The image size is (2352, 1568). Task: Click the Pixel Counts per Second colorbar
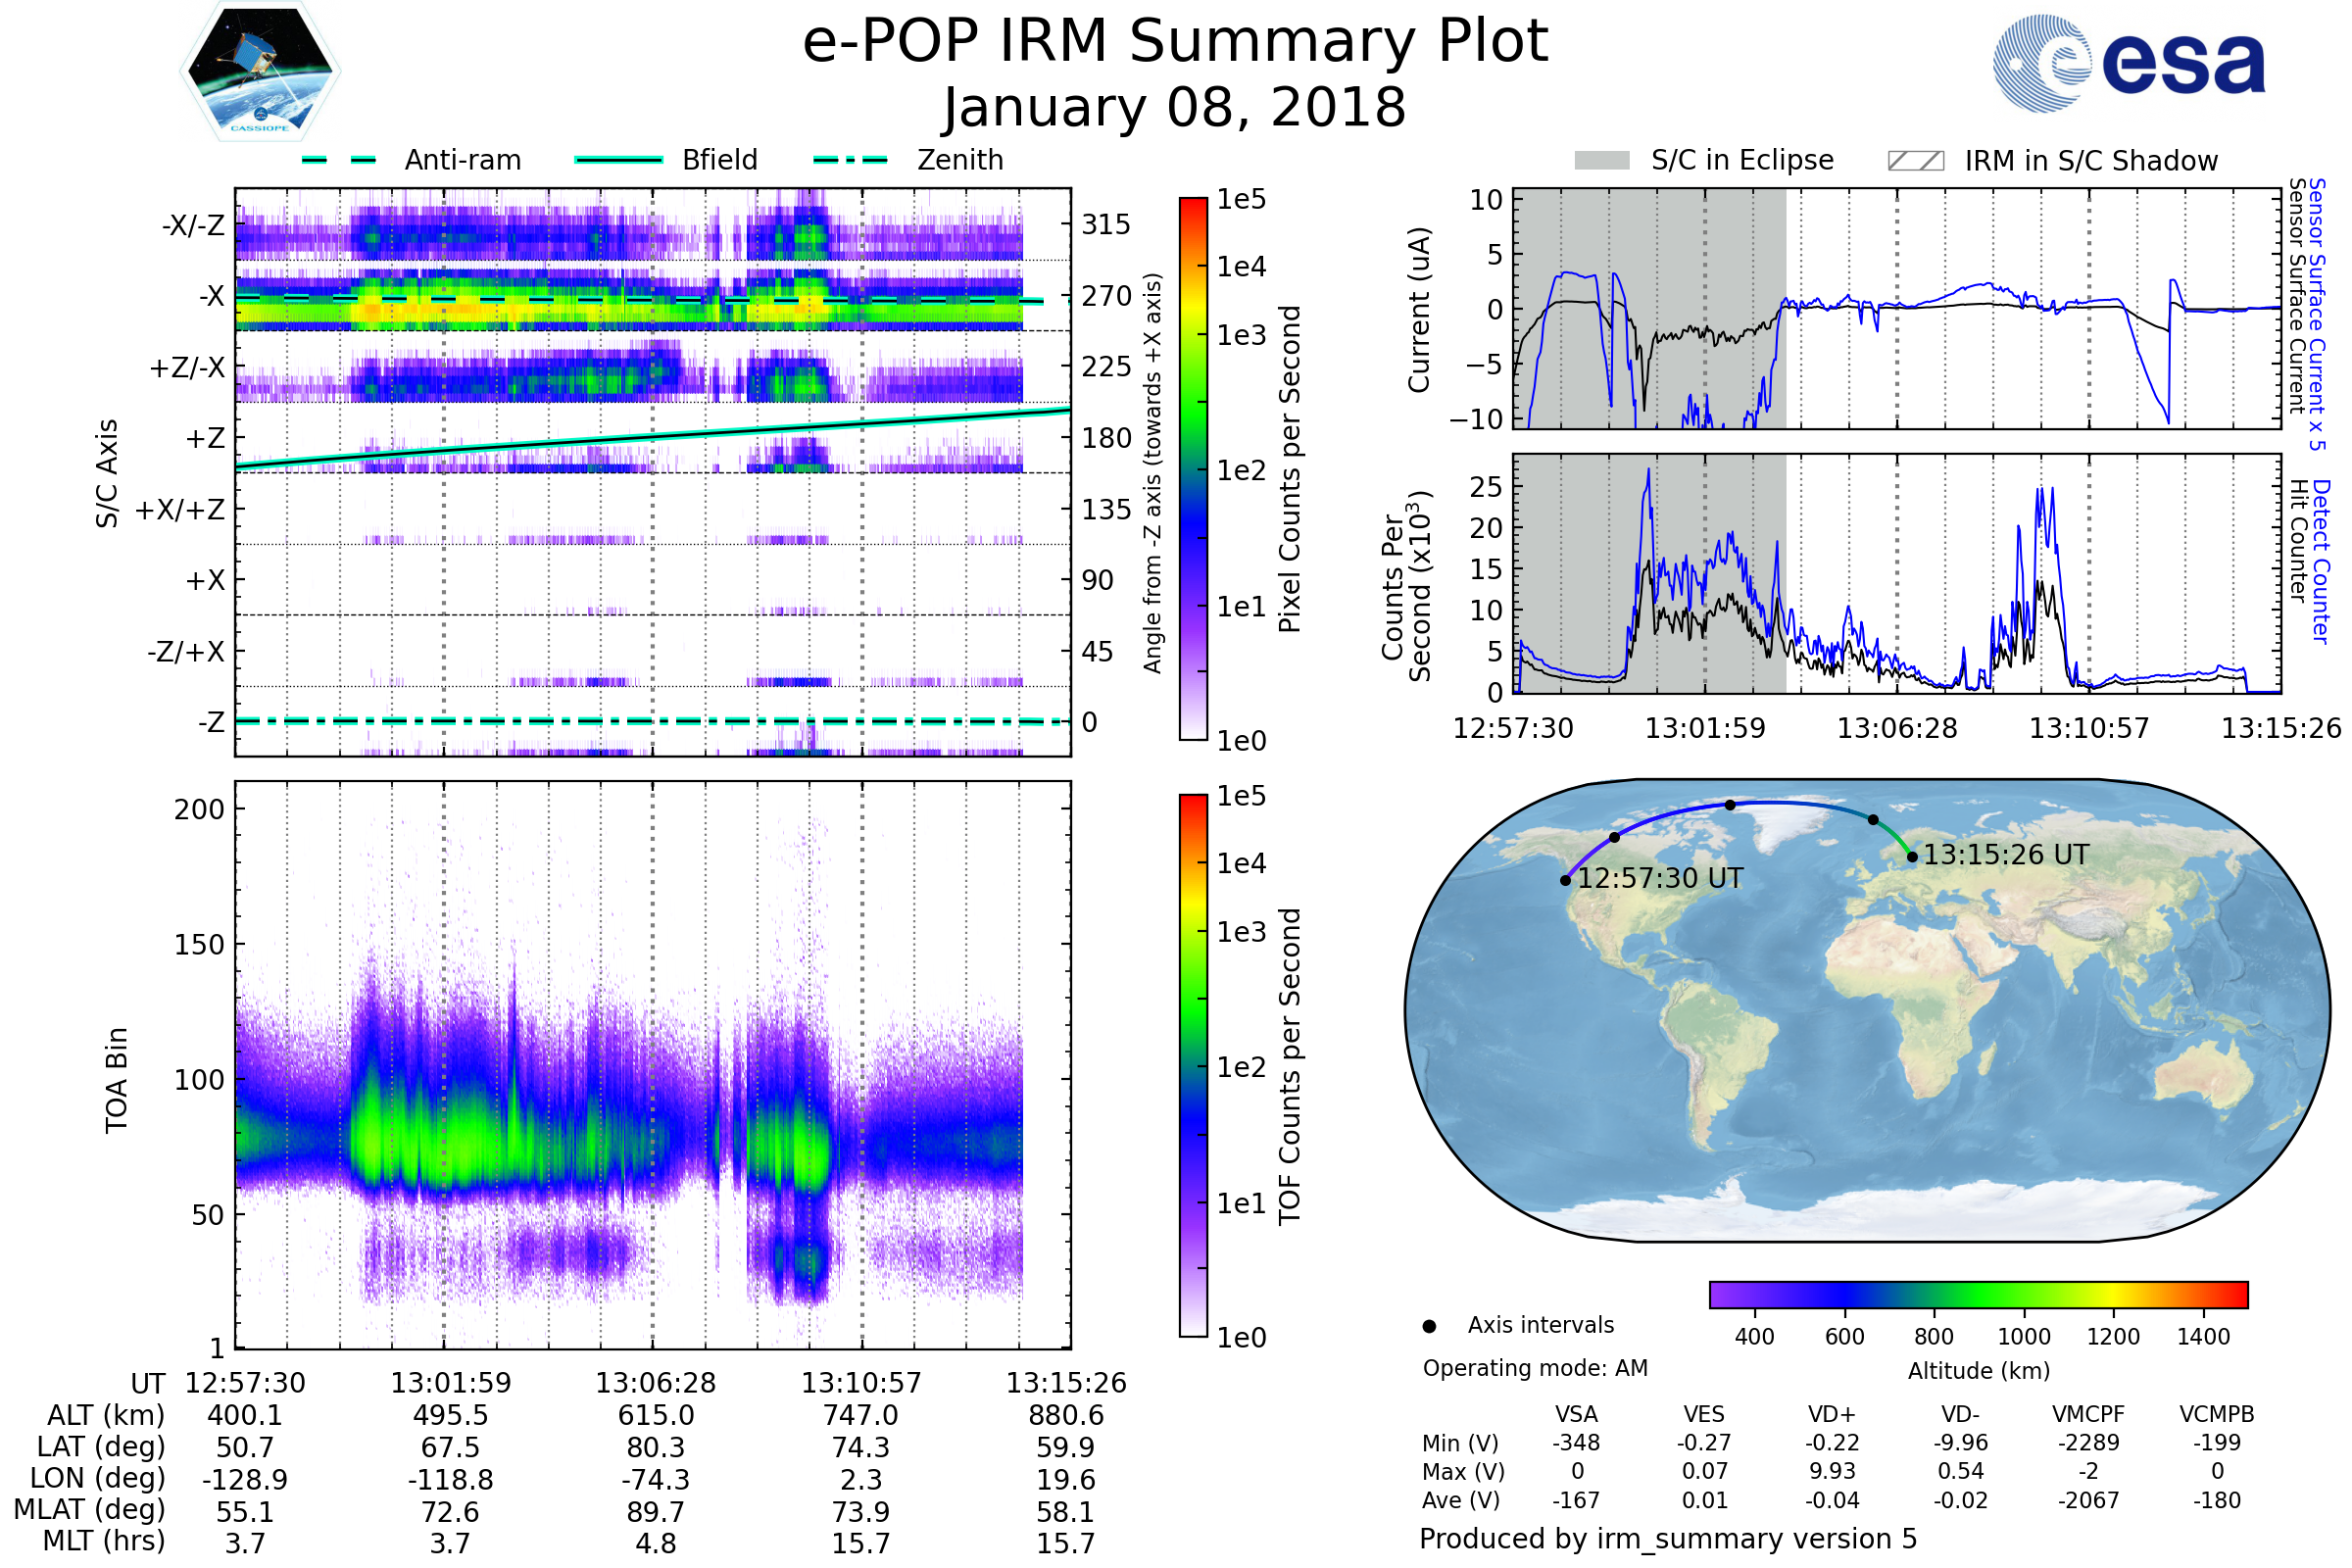(x=1193, y=468)
